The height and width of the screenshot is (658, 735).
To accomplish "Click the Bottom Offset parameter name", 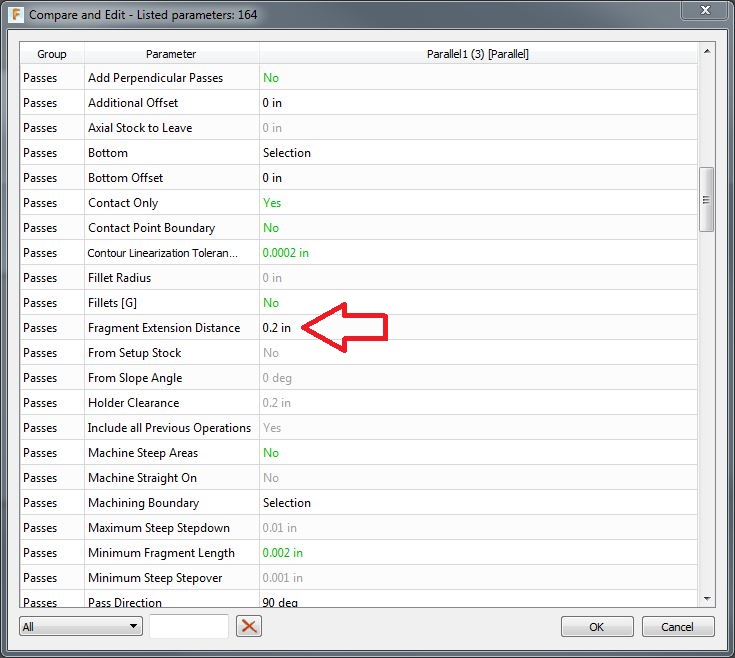I will click(x=126, y=178).
